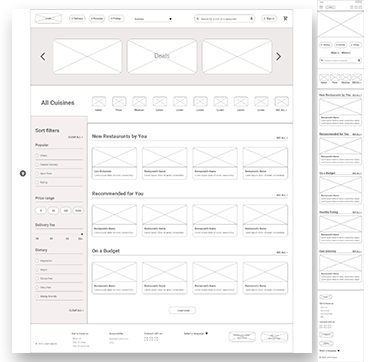
Task: Check the Allergy friendly dietary option
Action: (x=37, y=296)
